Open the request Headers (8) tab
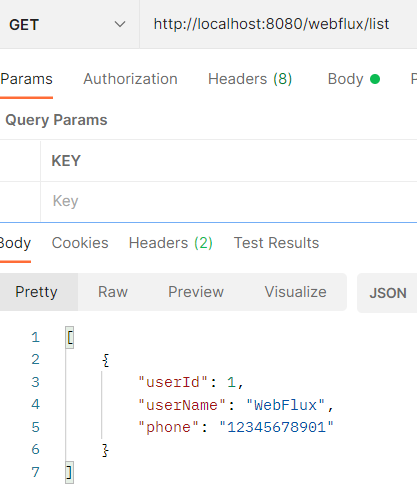The width and height of the screenshot is (417, 488). 250,79
